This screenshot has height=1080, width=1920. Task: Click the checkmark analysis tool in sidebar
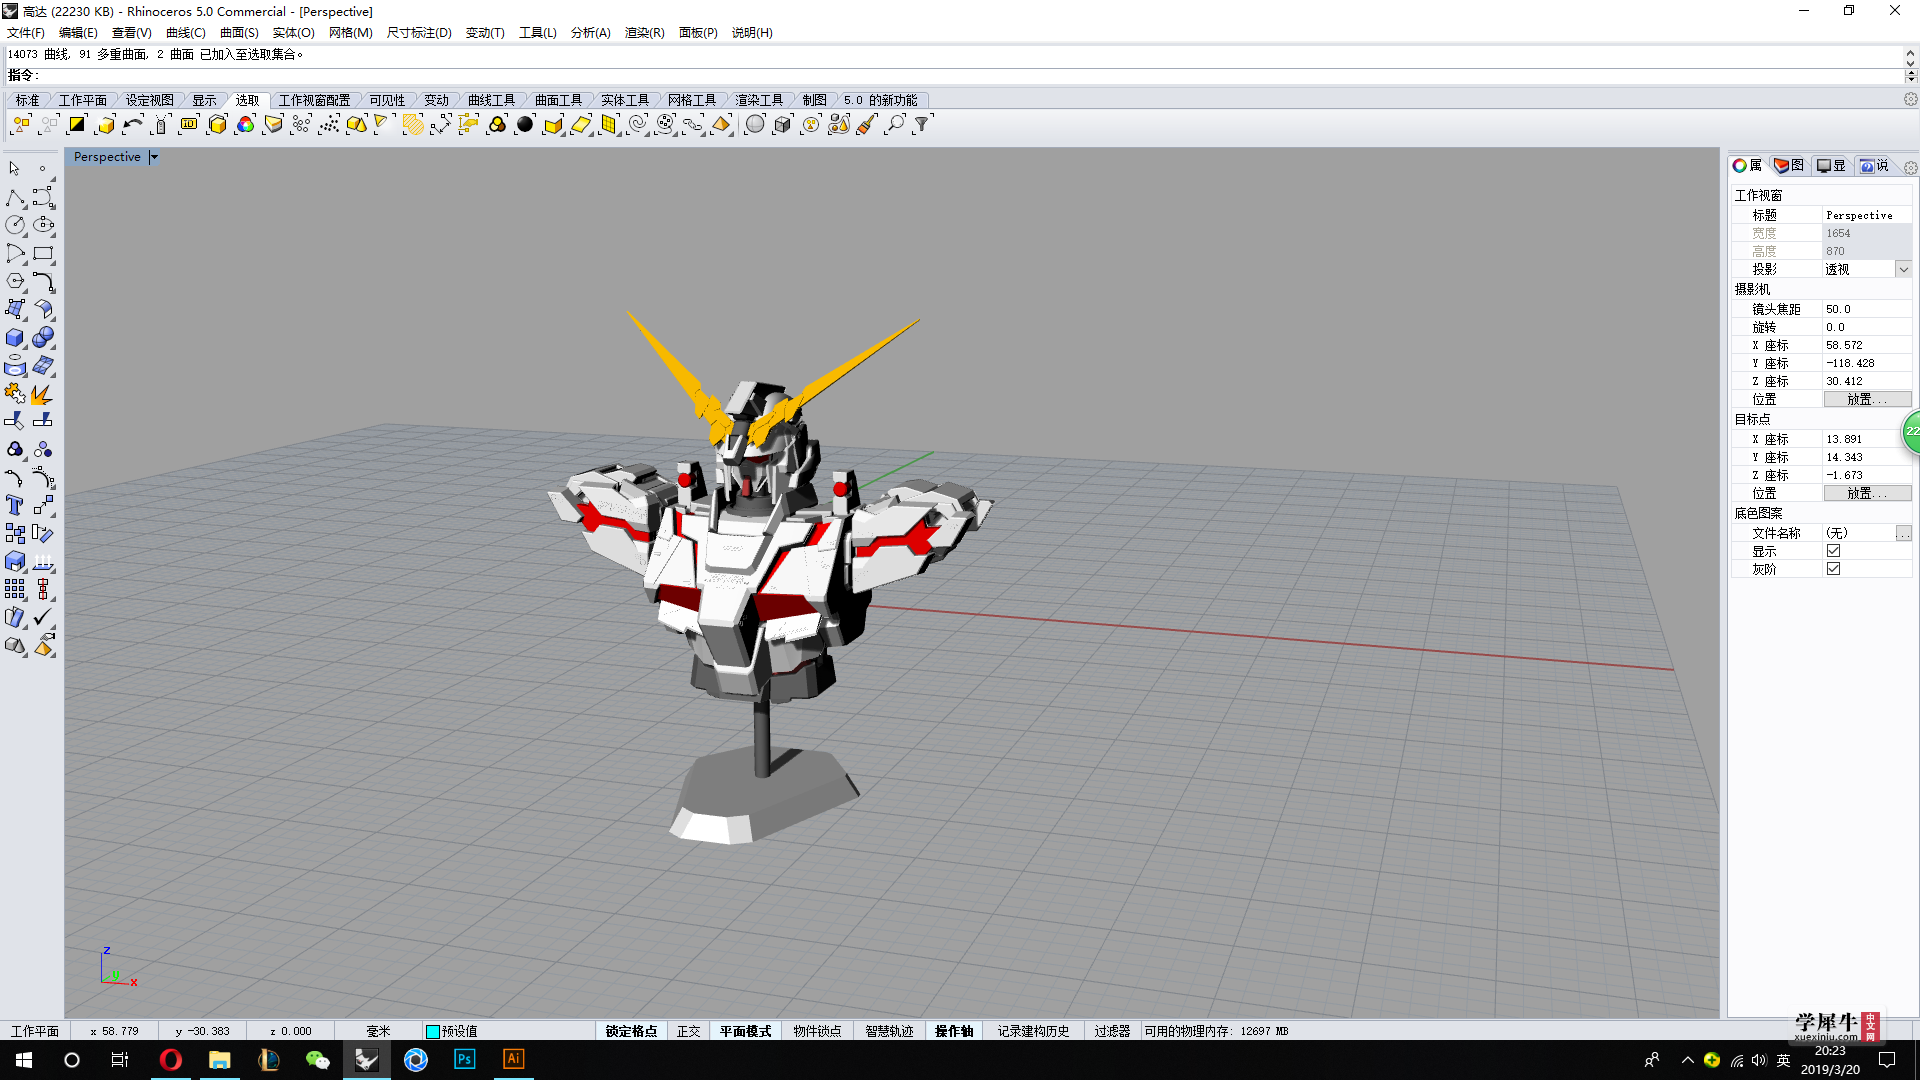pyautogui.click(x=43, y=618)
